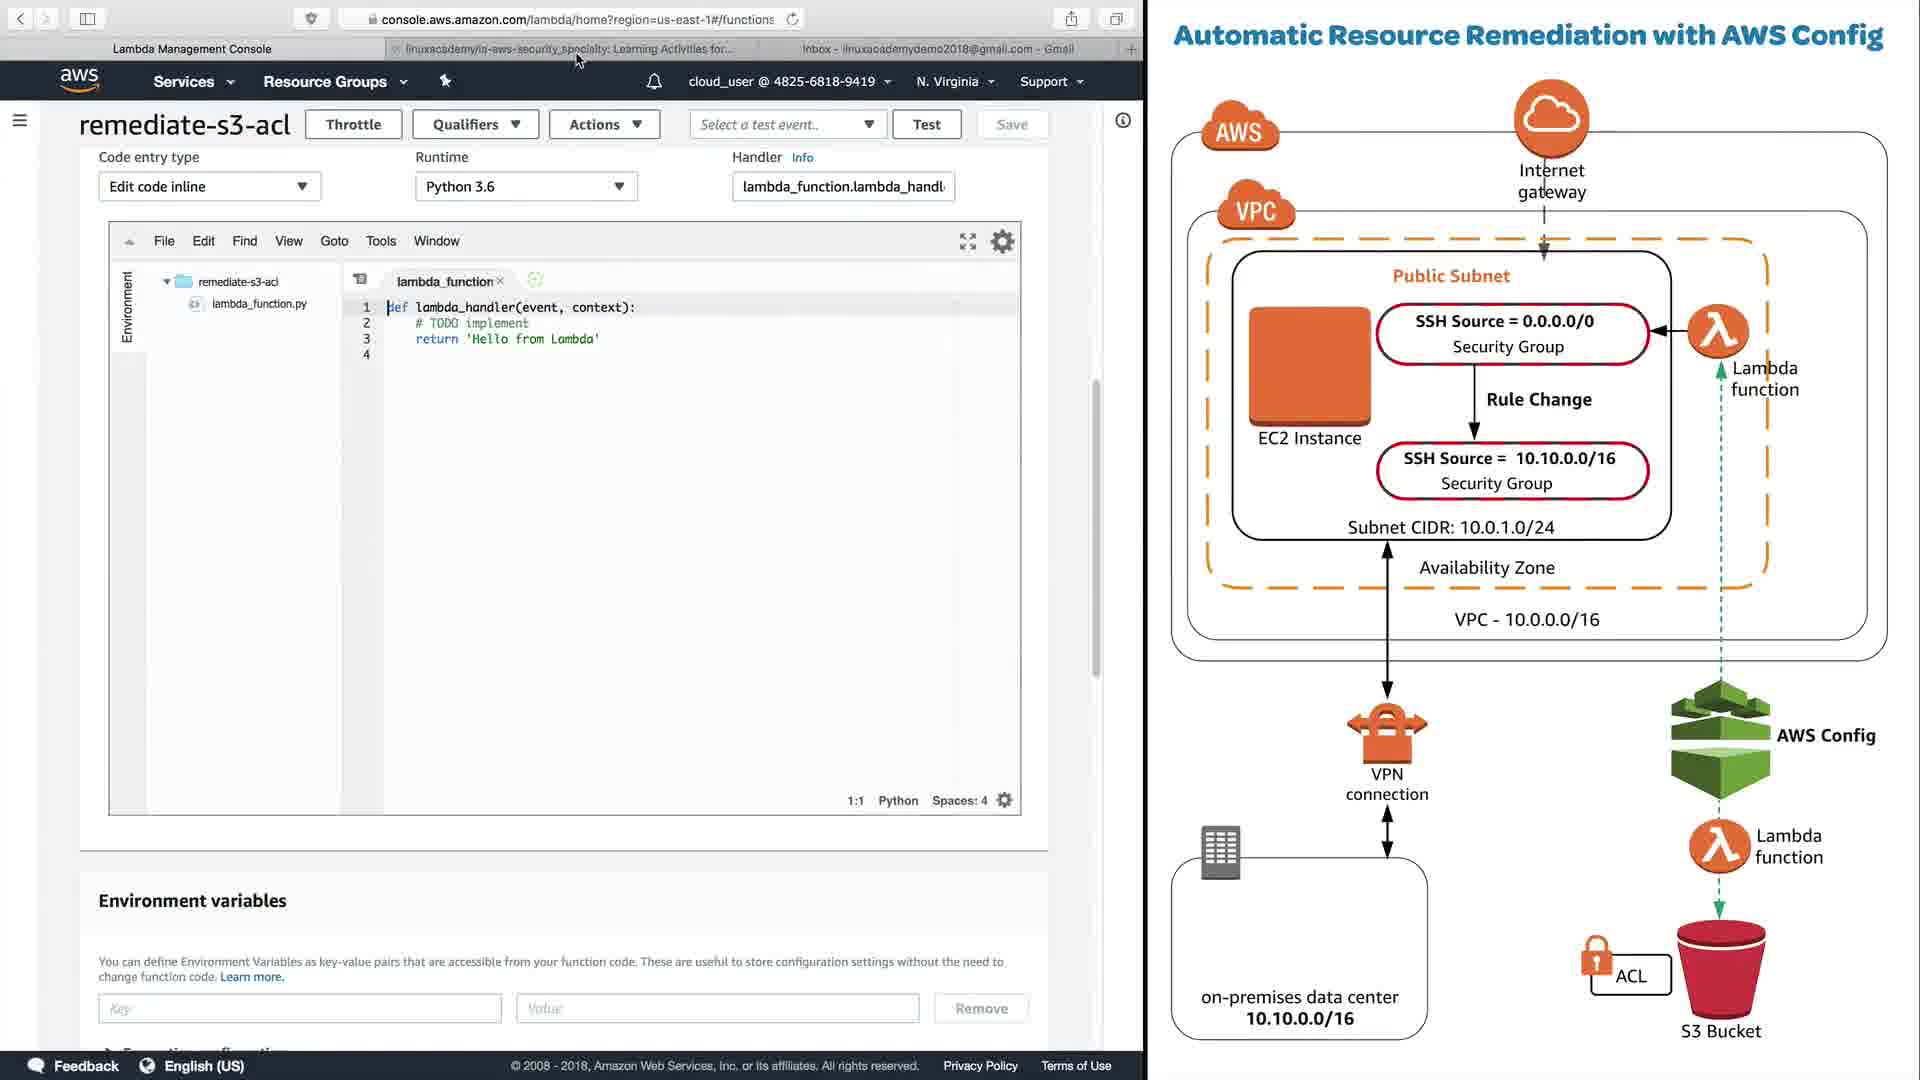
Task: Open the Runtime Python 3.6 dropdown
Action: (526, 186)
